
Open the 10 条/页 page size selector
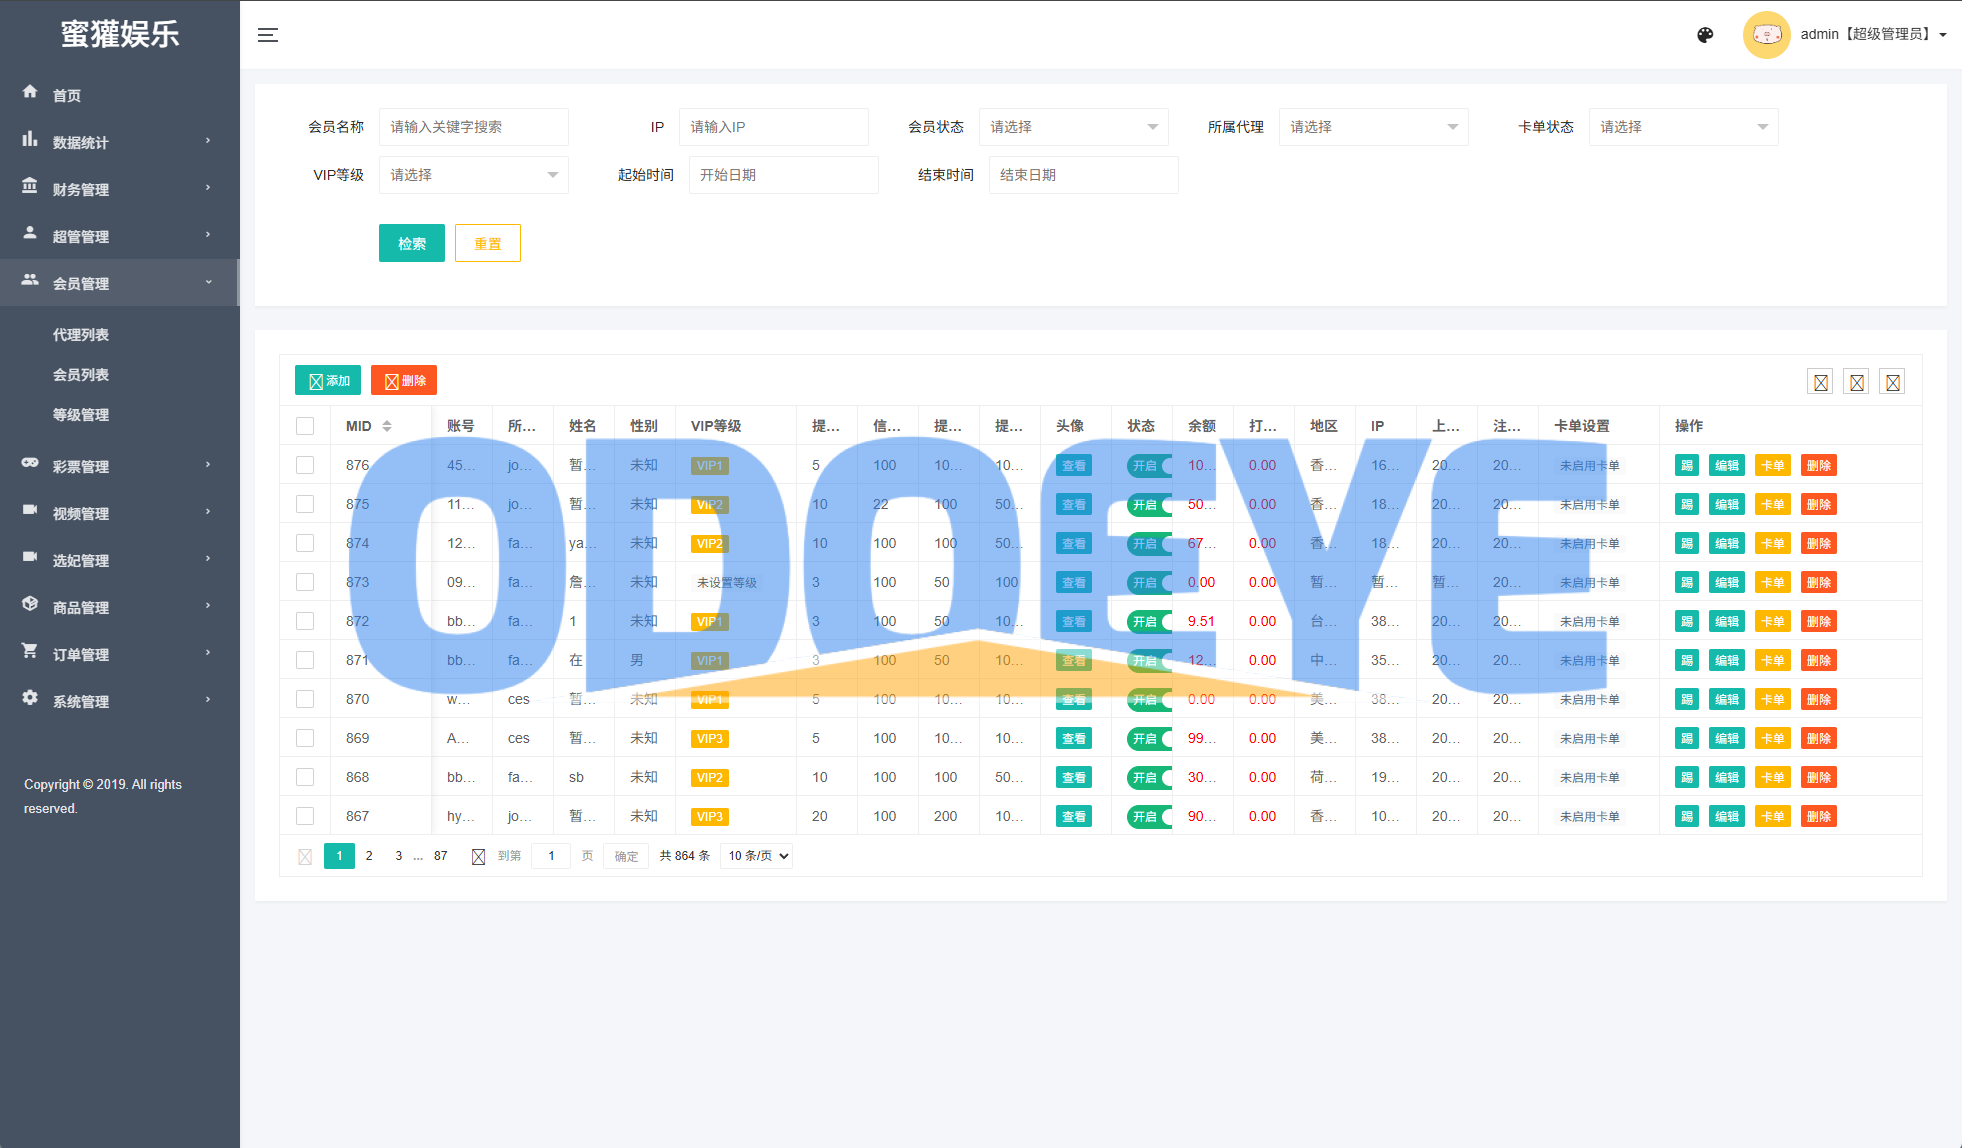(757, 856)
